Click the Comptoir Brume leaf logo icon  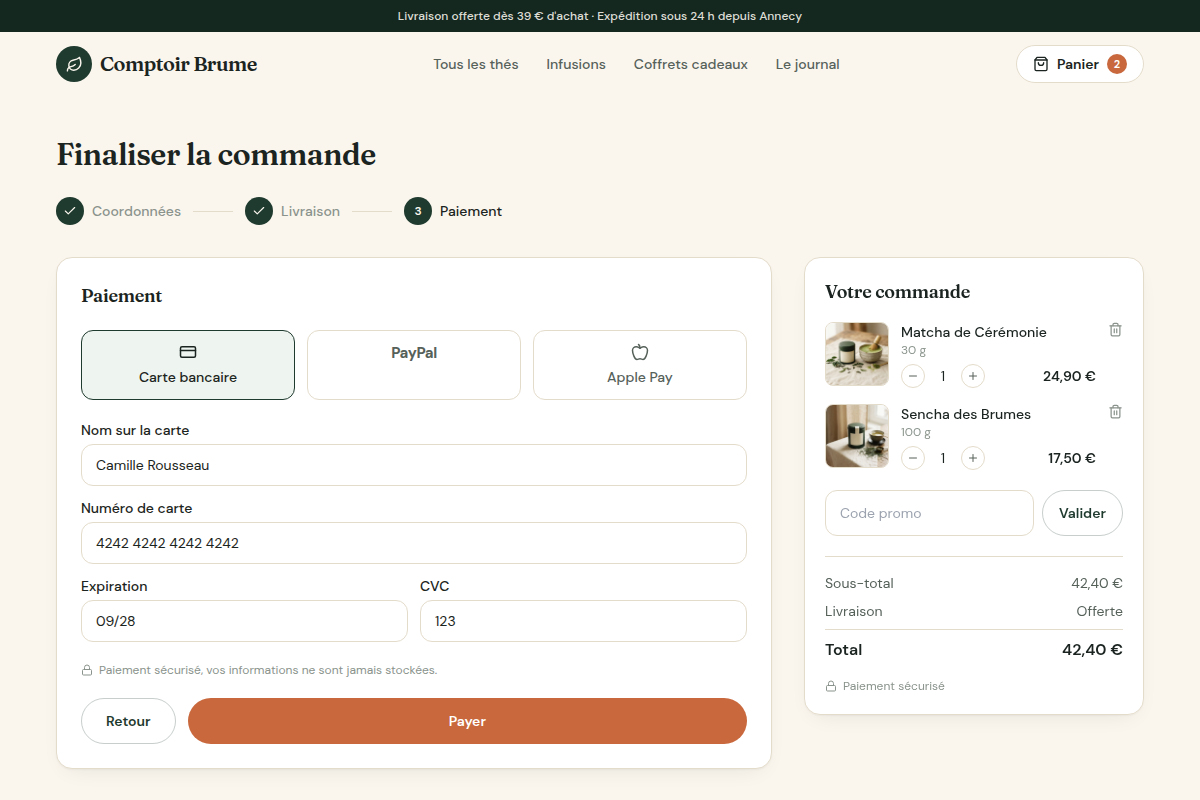tap(74, 64)
